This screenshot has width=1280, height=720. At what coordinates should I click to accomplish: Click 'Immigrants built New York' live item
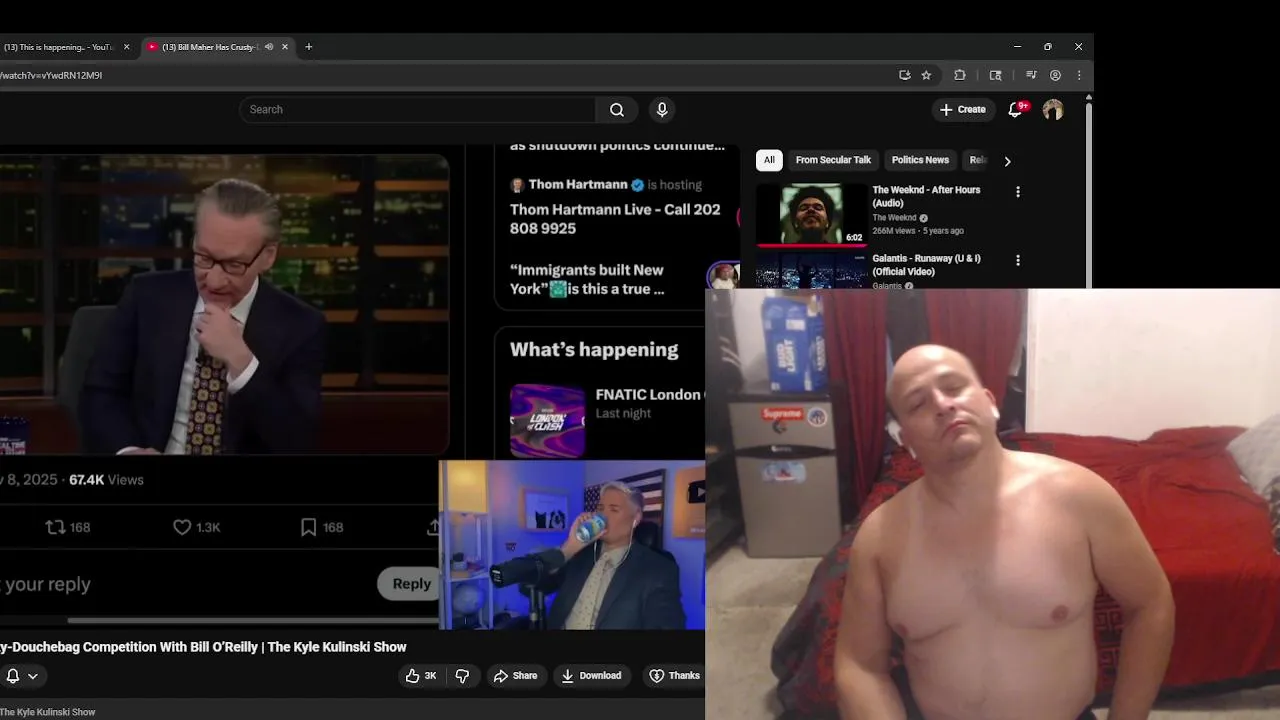pos(587,279)
